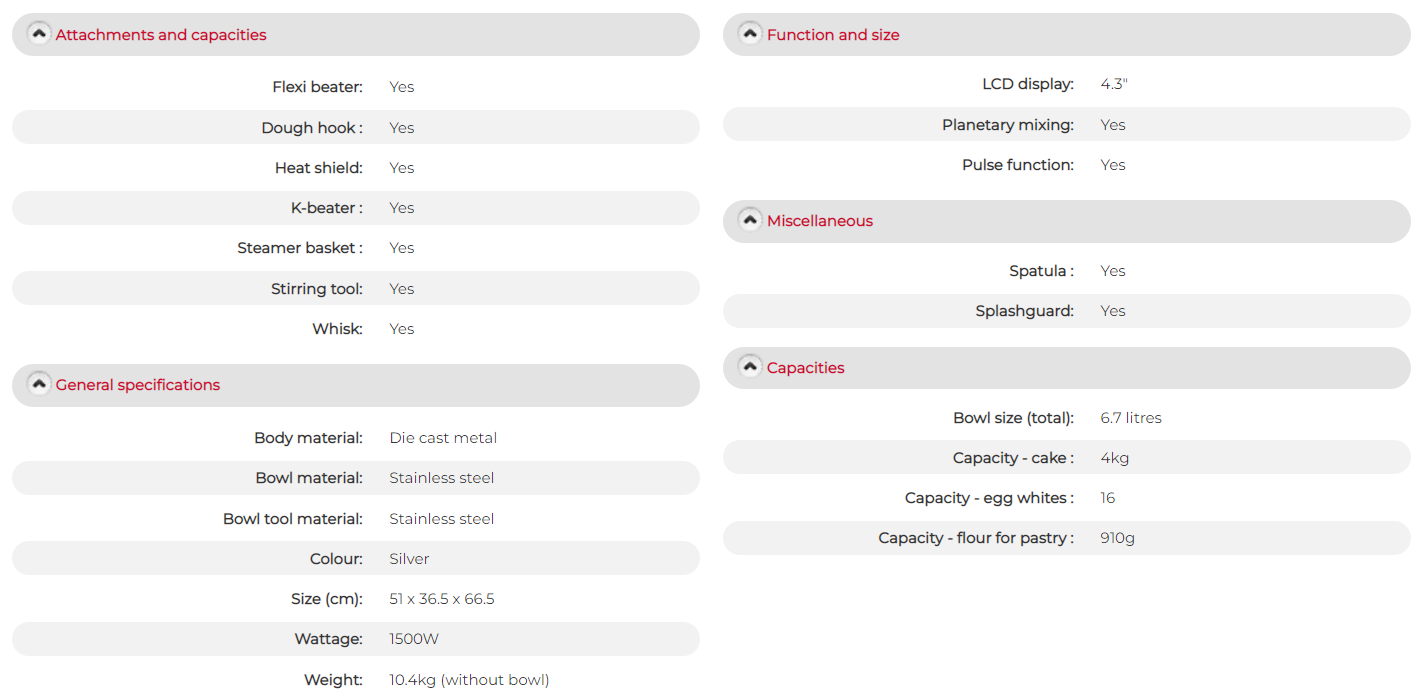The width and height of the screenshot is (1417, 696).
Task: Collapse the General specifications section title
Action: point(138,385)
